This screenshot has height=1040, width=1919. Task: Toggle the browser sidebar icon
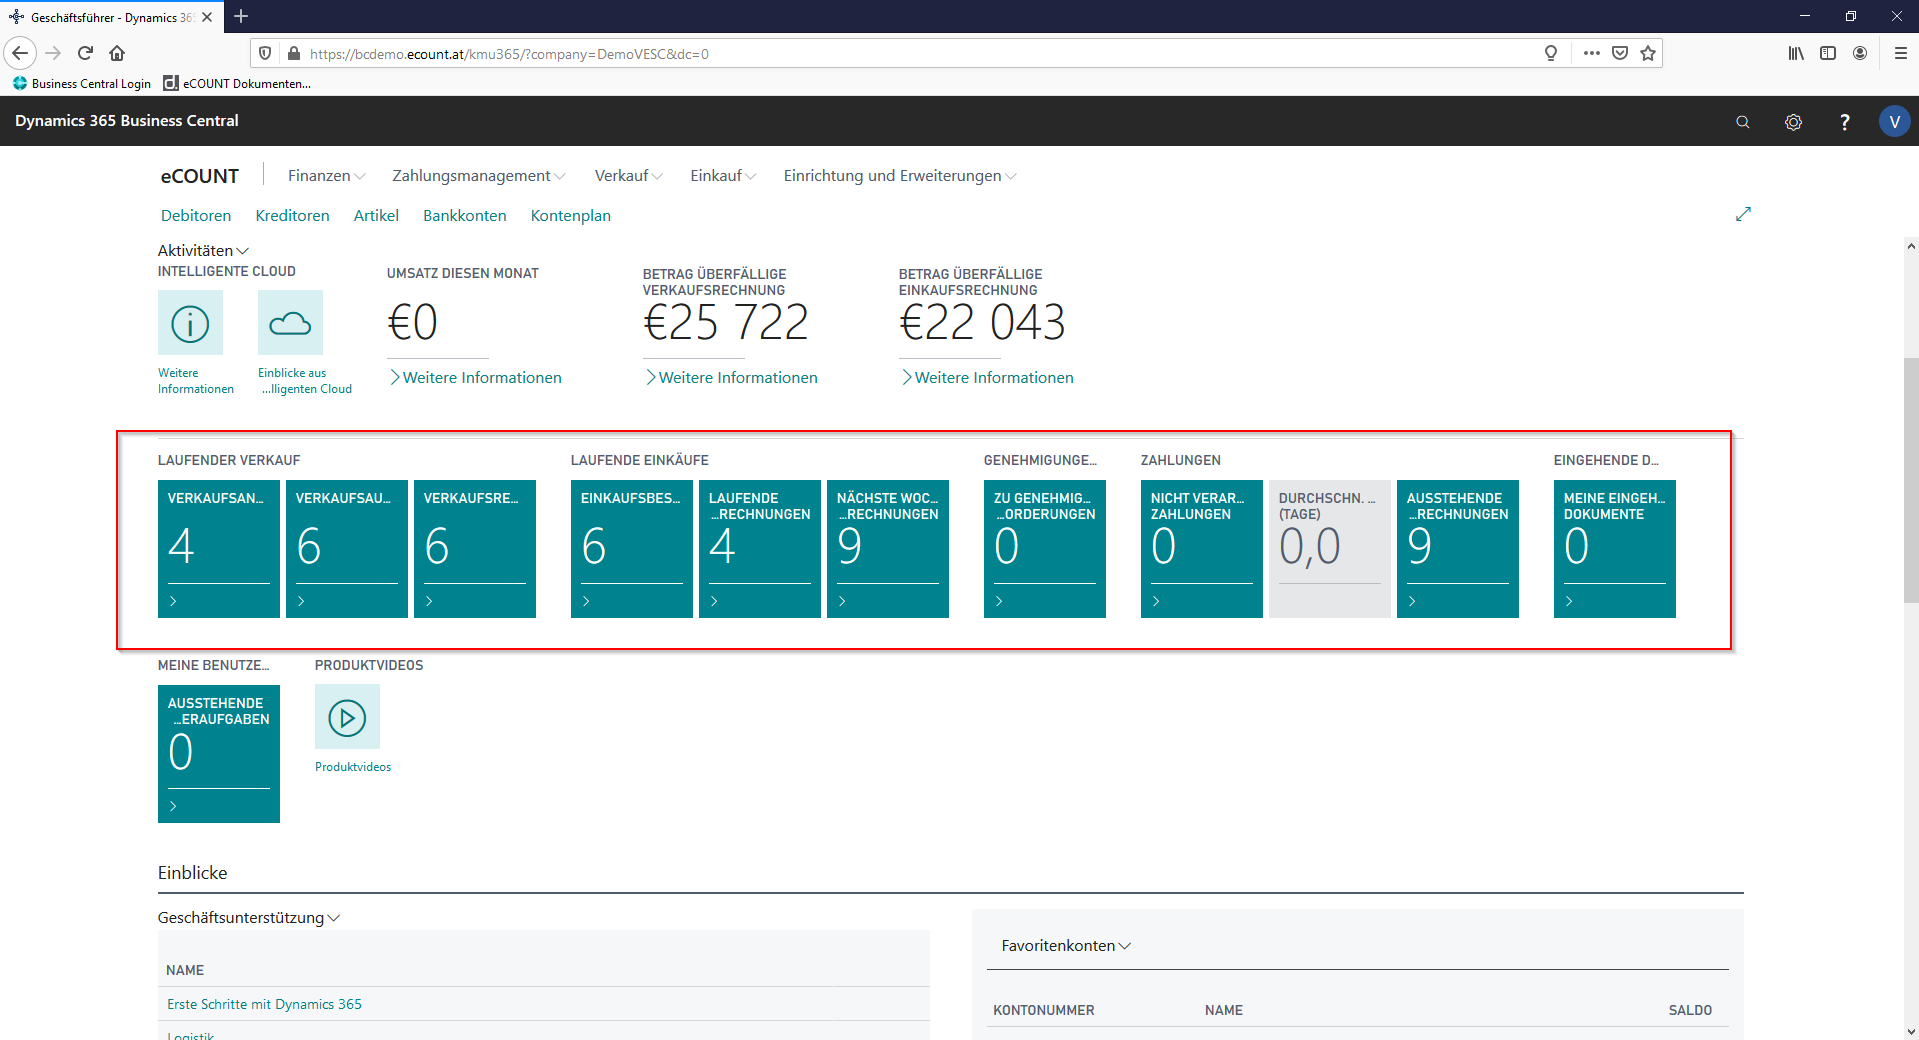1828,53
